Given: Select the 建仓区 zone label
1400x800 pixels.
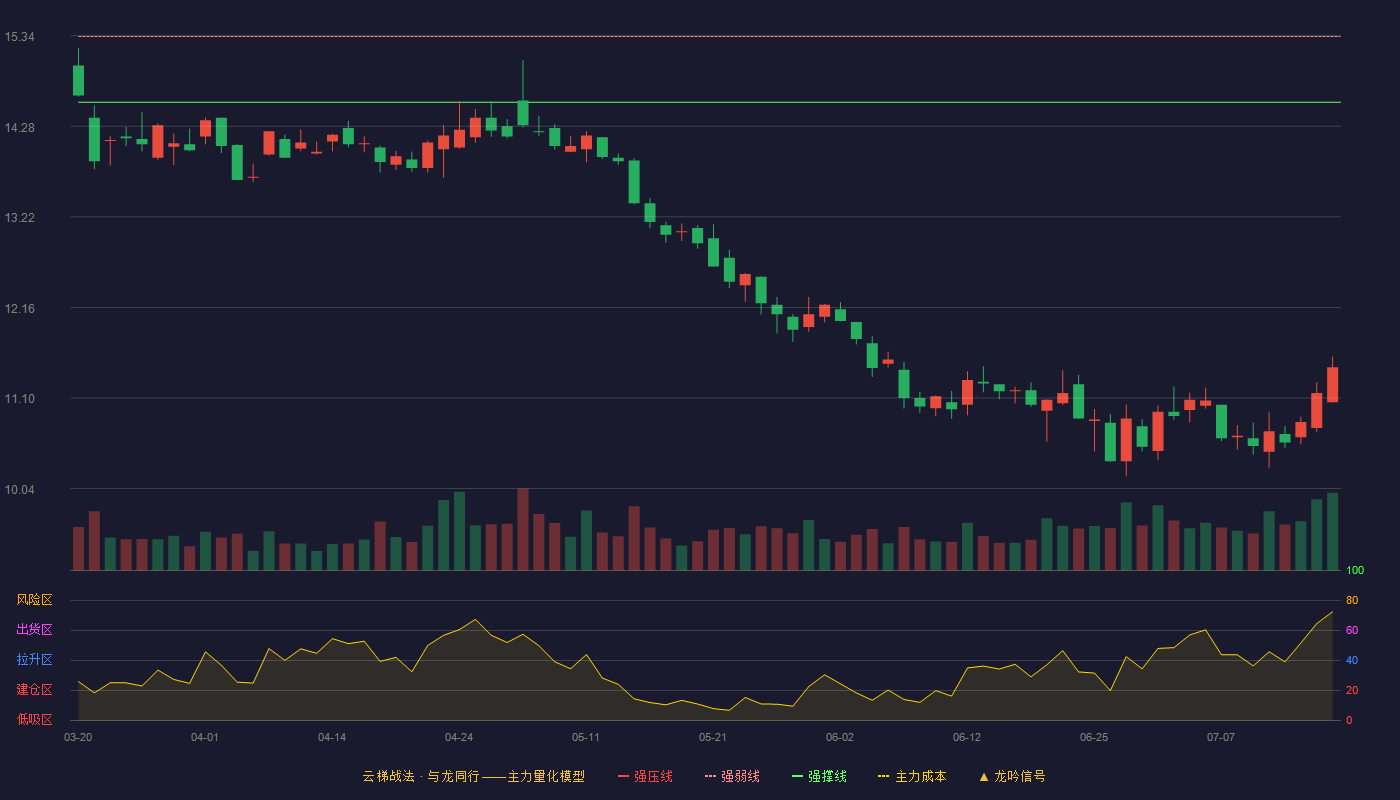Looking at the screenshot, I should [34, 690].
